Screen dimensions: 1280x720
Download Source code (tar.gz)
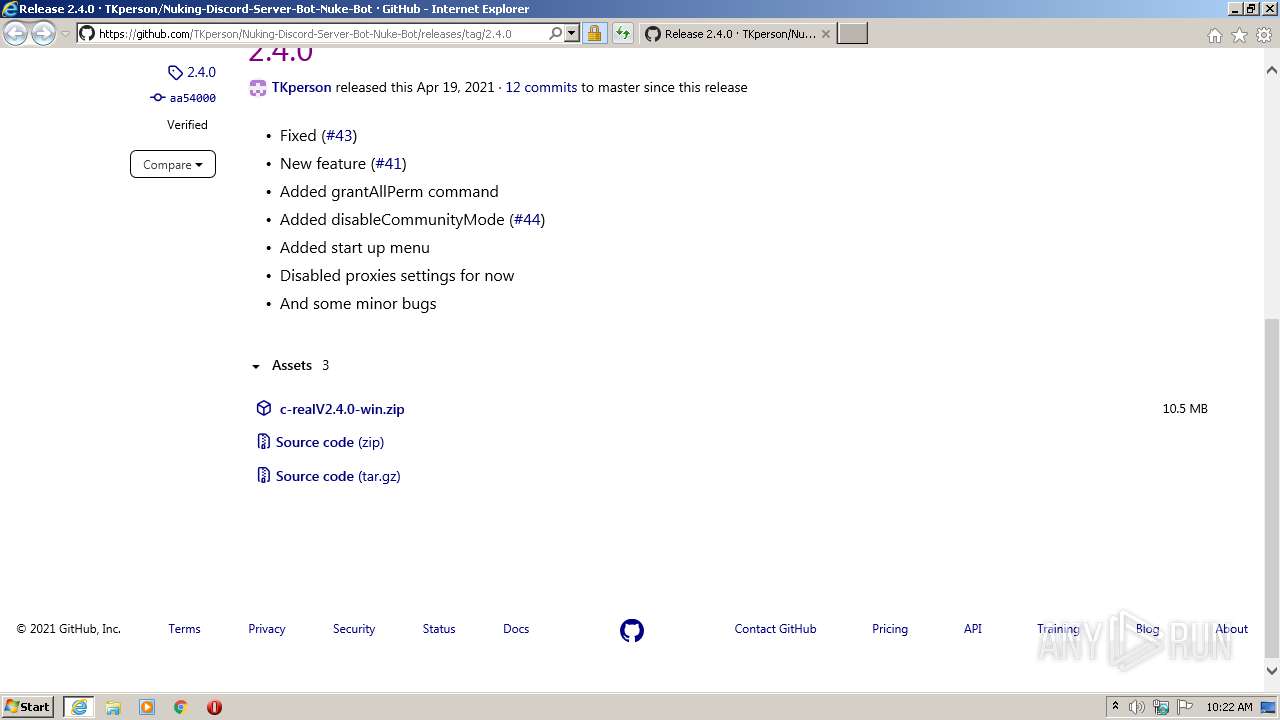338,476
